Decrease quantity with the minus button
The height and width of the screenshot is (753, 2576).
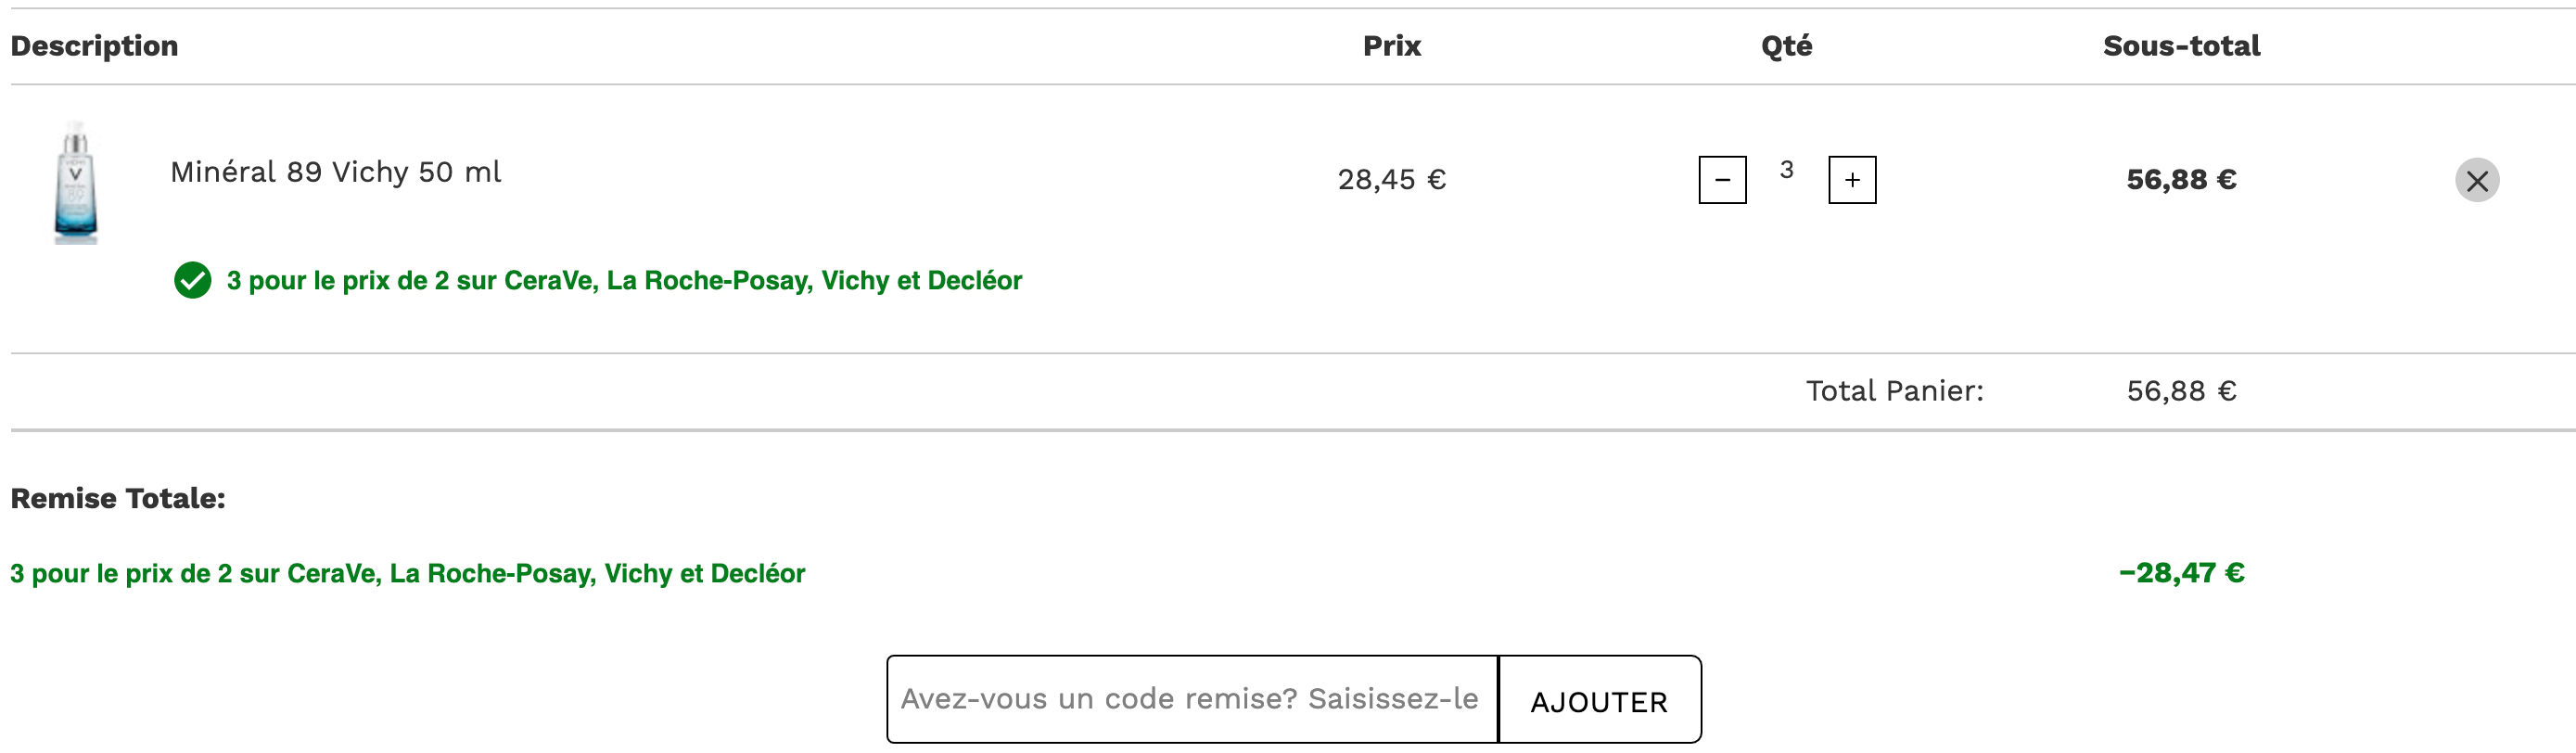tap(1722, 180)
